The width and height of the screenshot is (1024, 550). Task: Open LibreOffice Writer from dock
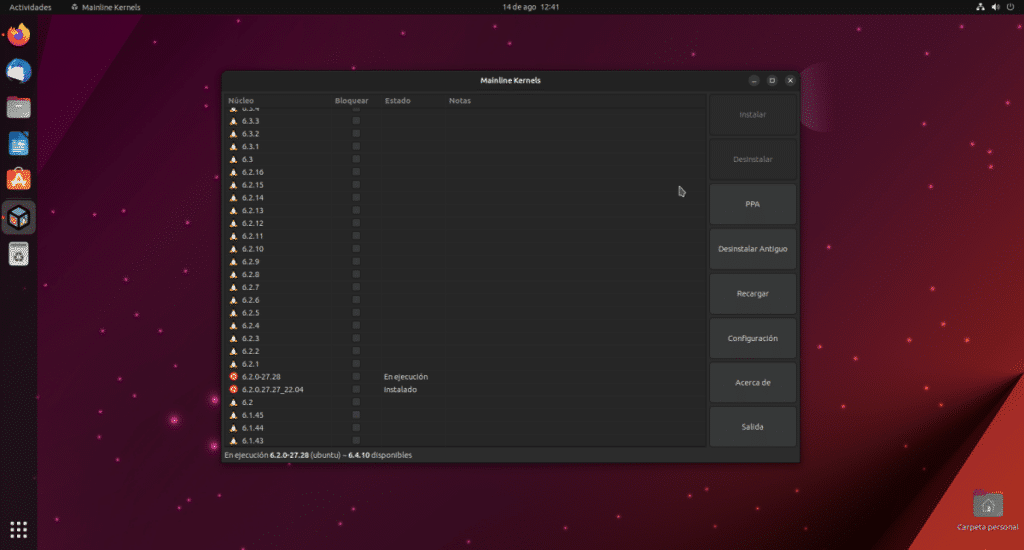click(x=18, y=144)
